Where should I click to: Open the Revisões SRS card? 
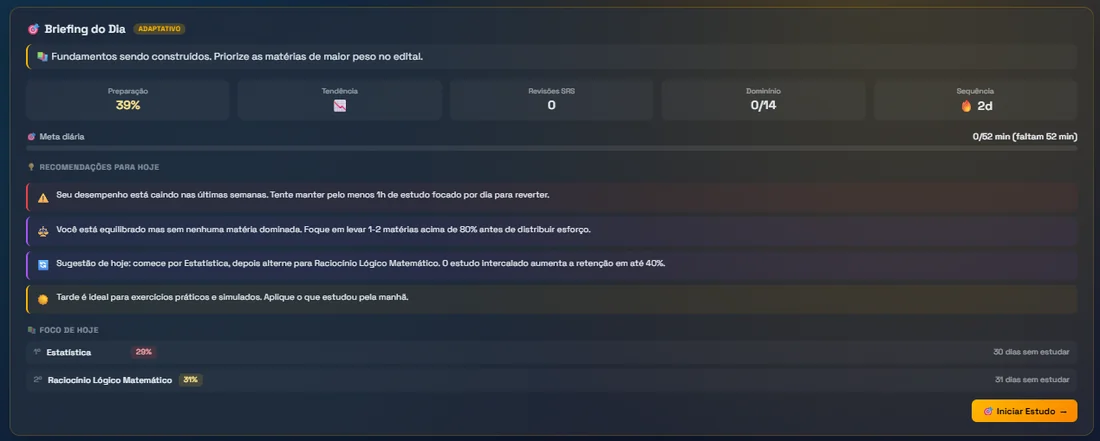[551, 100]
